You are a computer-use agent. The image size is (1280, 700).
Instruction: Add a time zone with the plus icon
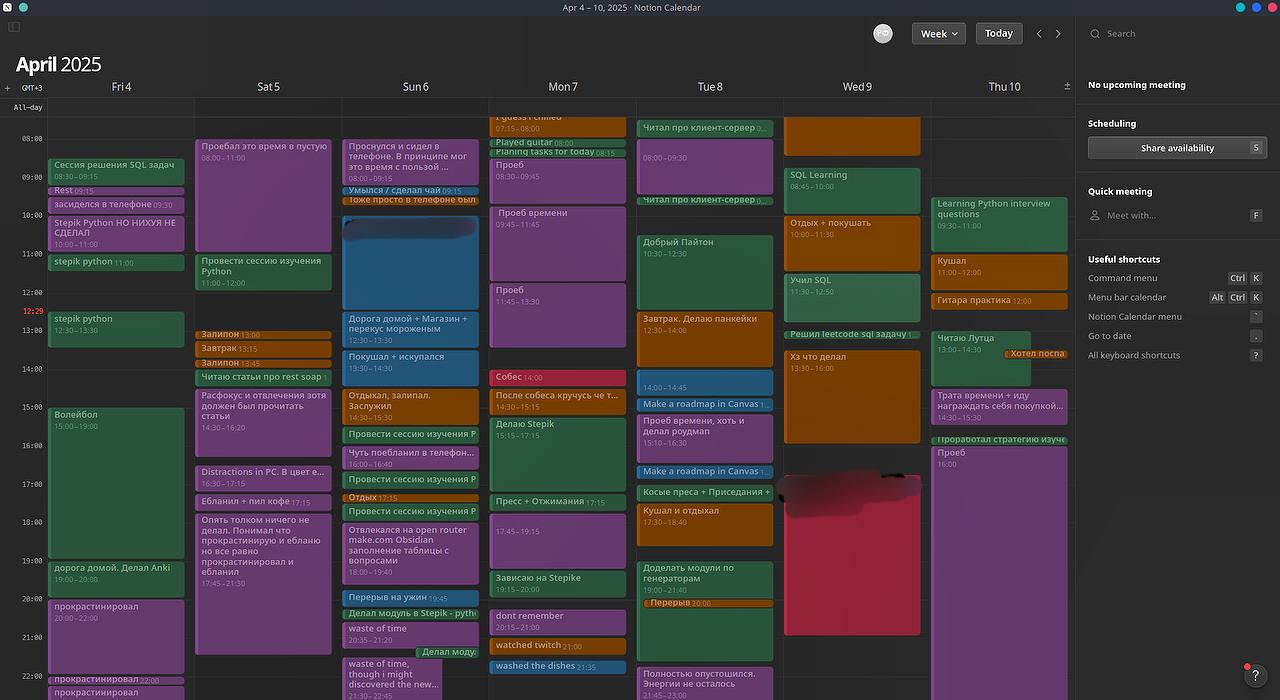pos(7,88)
